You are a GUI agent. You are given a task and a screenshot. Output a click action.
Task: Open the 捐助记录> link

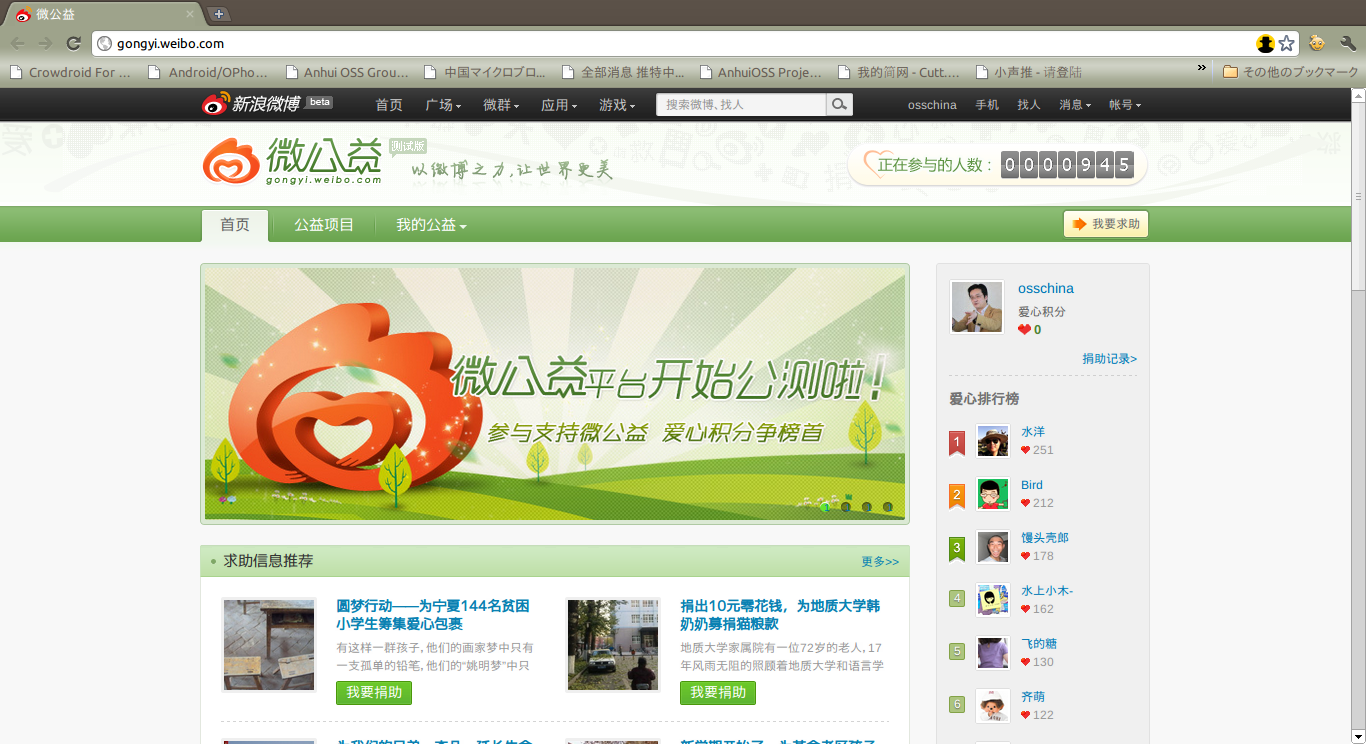click(x=1109, y=358)
